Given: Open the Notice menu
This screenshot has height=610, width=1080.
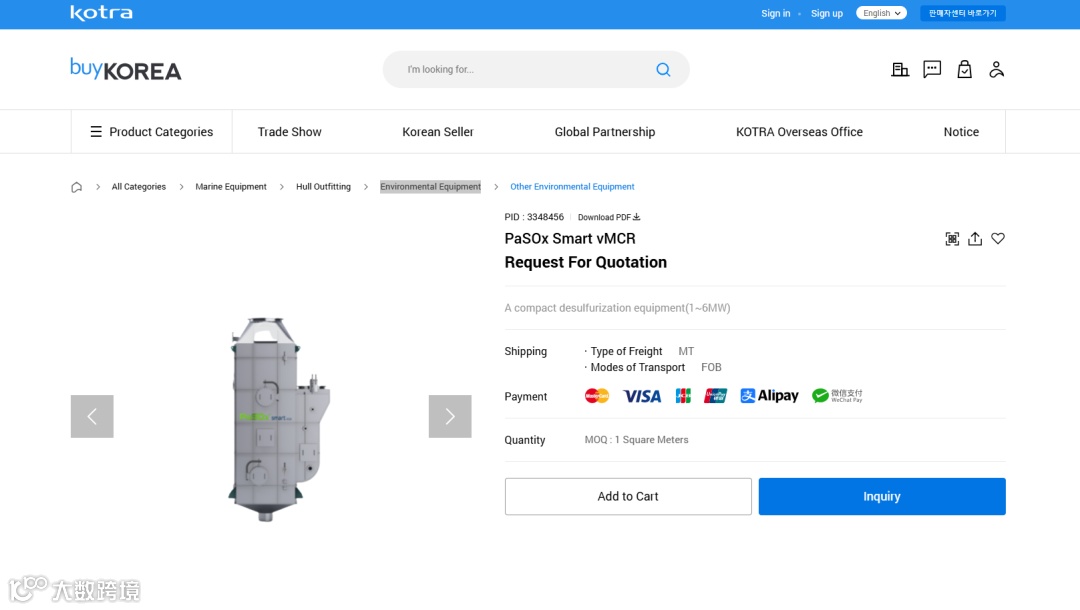Looking at the screenshot, I should [x=961, y=132].
